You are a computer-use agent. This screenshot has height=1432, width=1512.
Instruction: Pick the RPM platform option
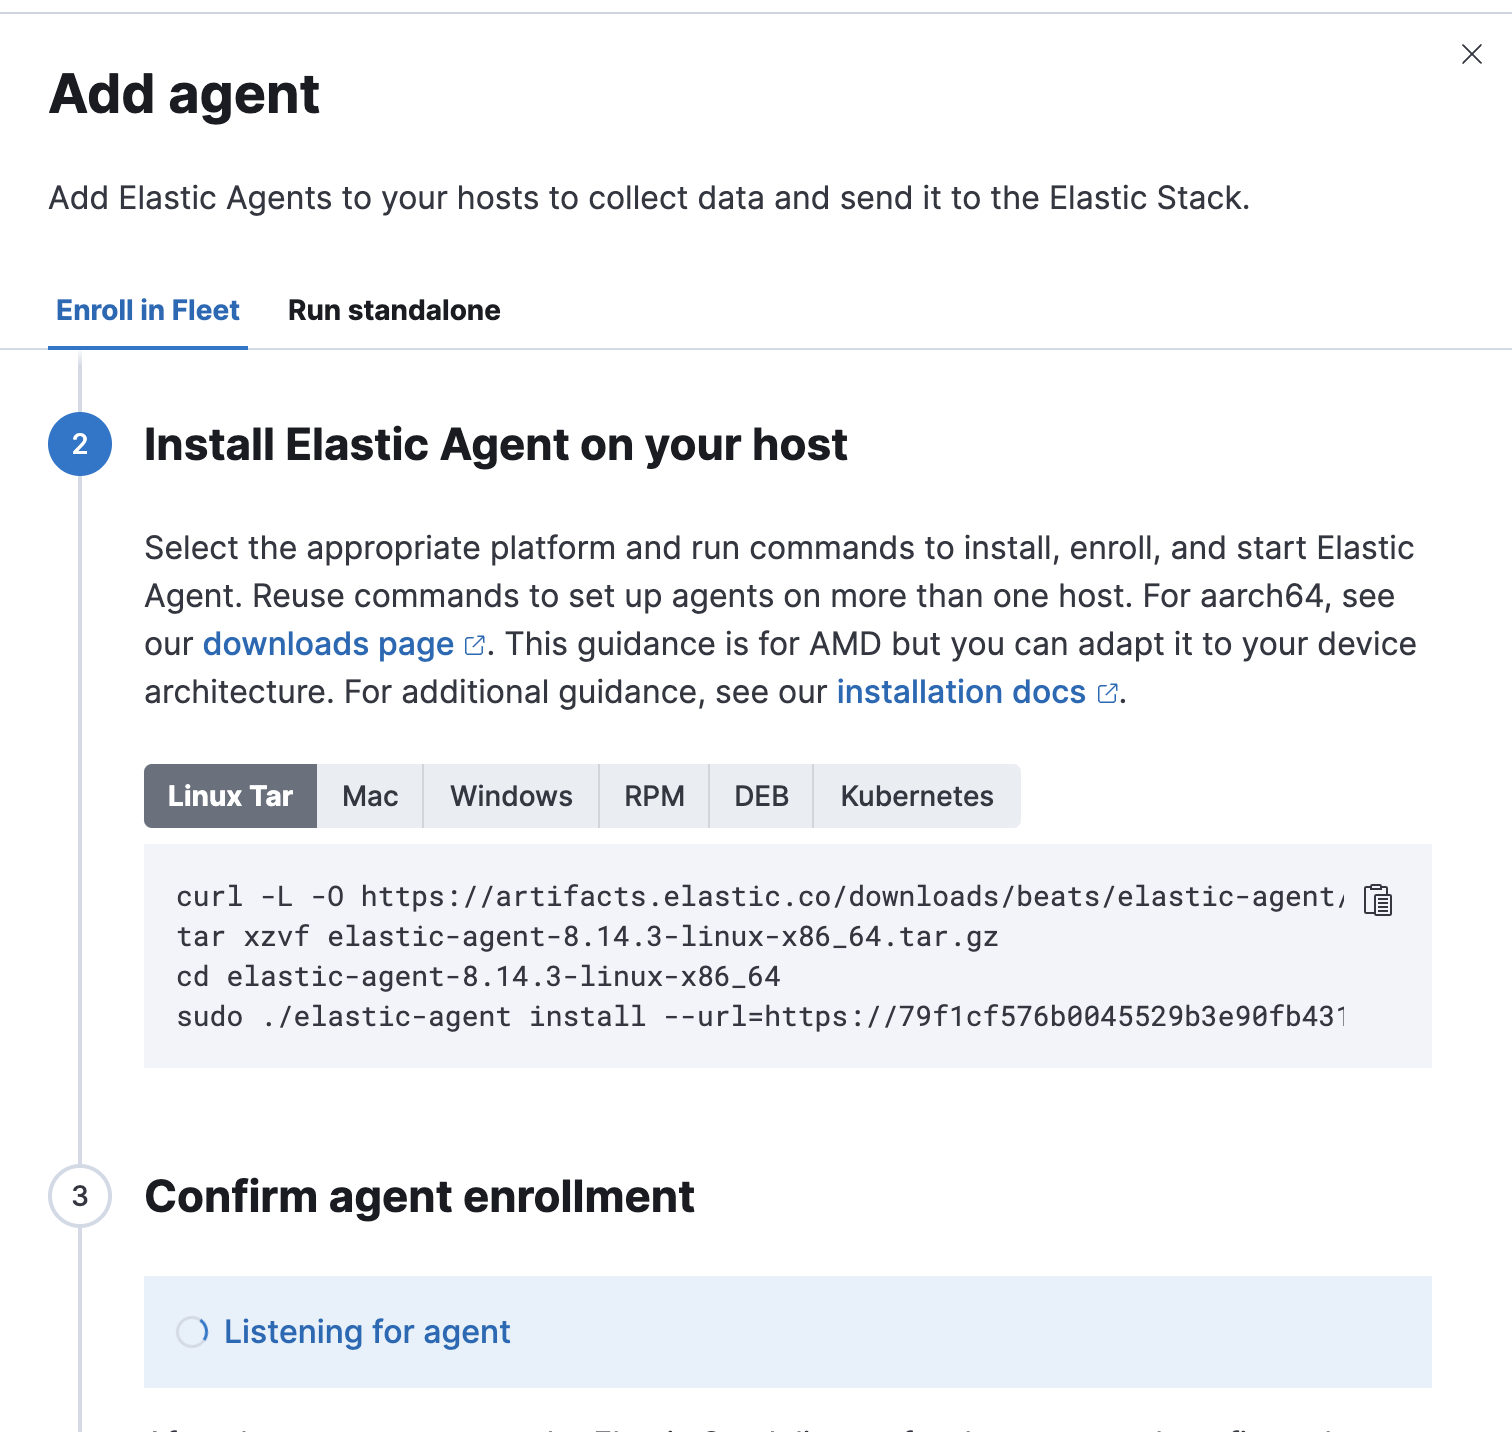pos(654,796)
